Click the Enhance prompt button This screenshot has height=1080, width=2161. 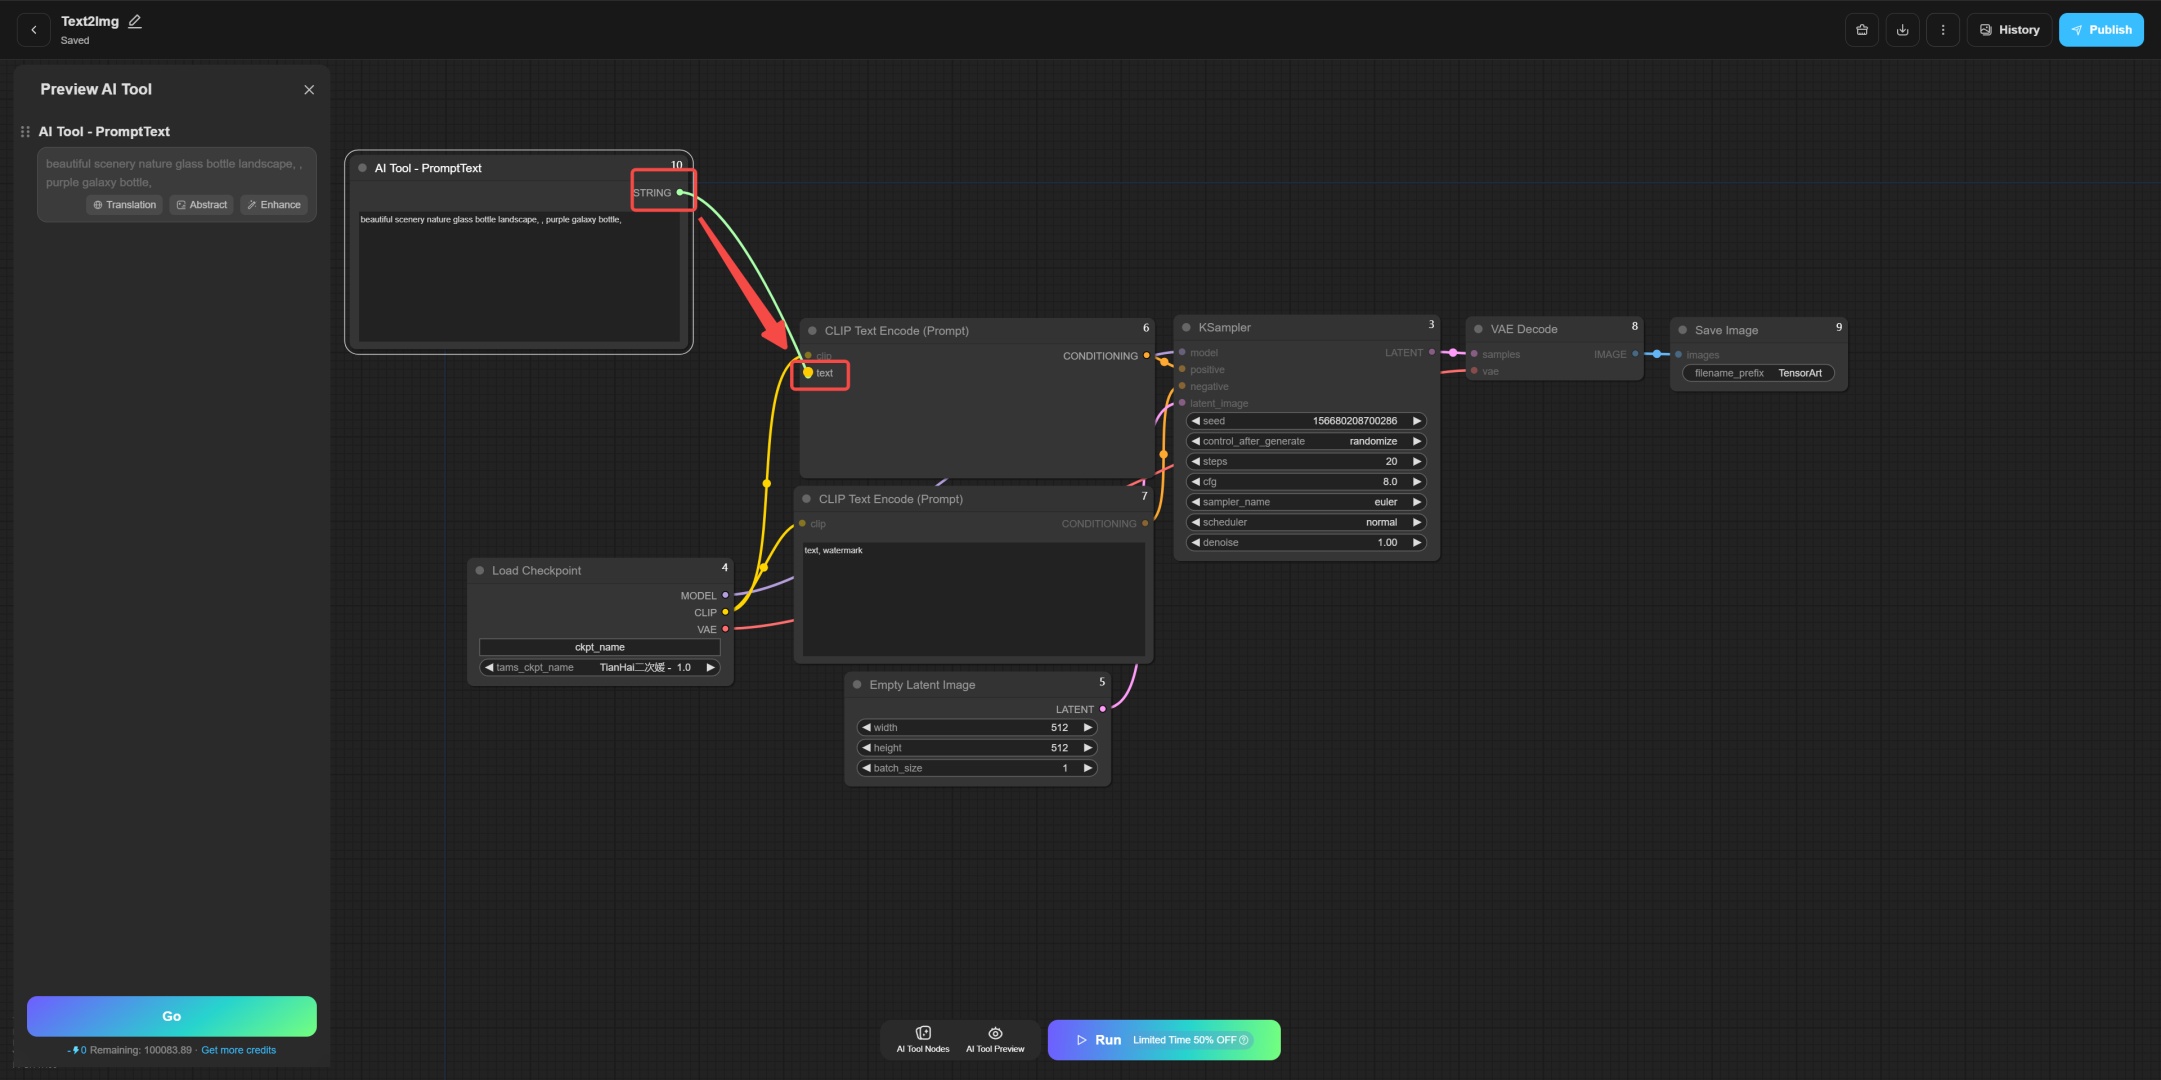pos(274,205)
